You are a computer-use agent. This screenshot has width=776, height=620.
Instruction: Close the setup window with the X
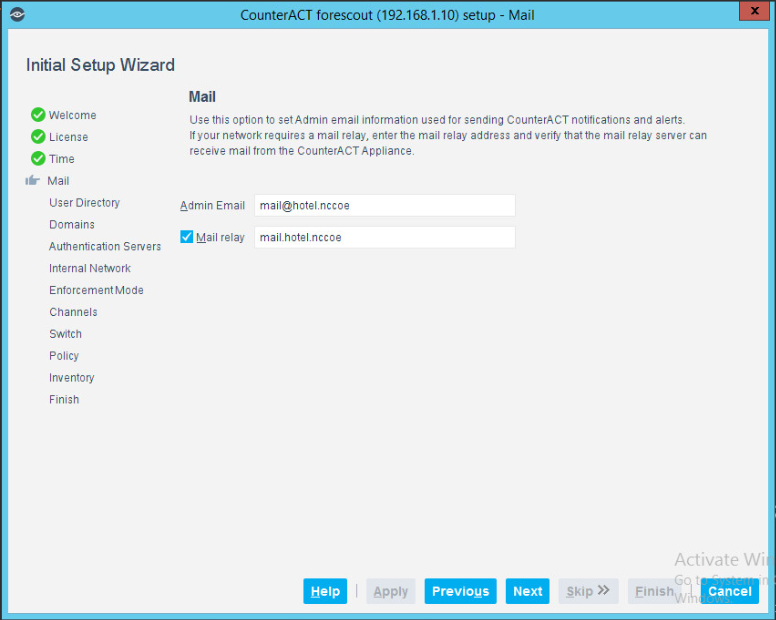[755, 10]
